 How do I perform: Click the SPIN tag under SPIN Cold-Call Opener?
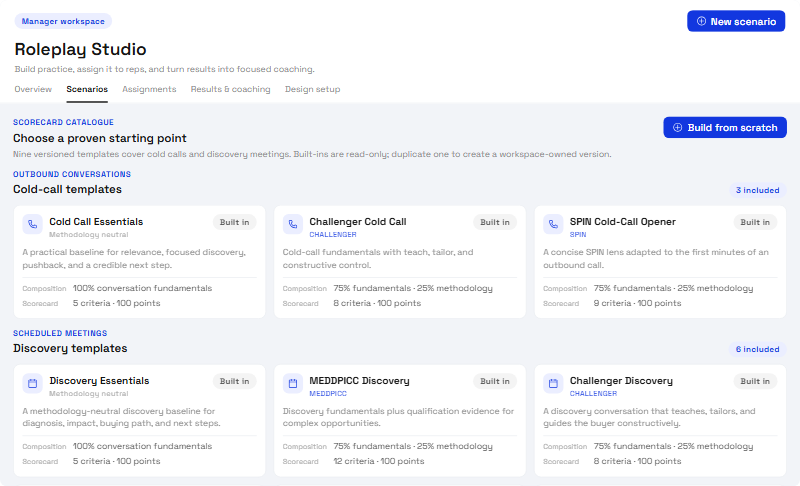coord(578,235)
